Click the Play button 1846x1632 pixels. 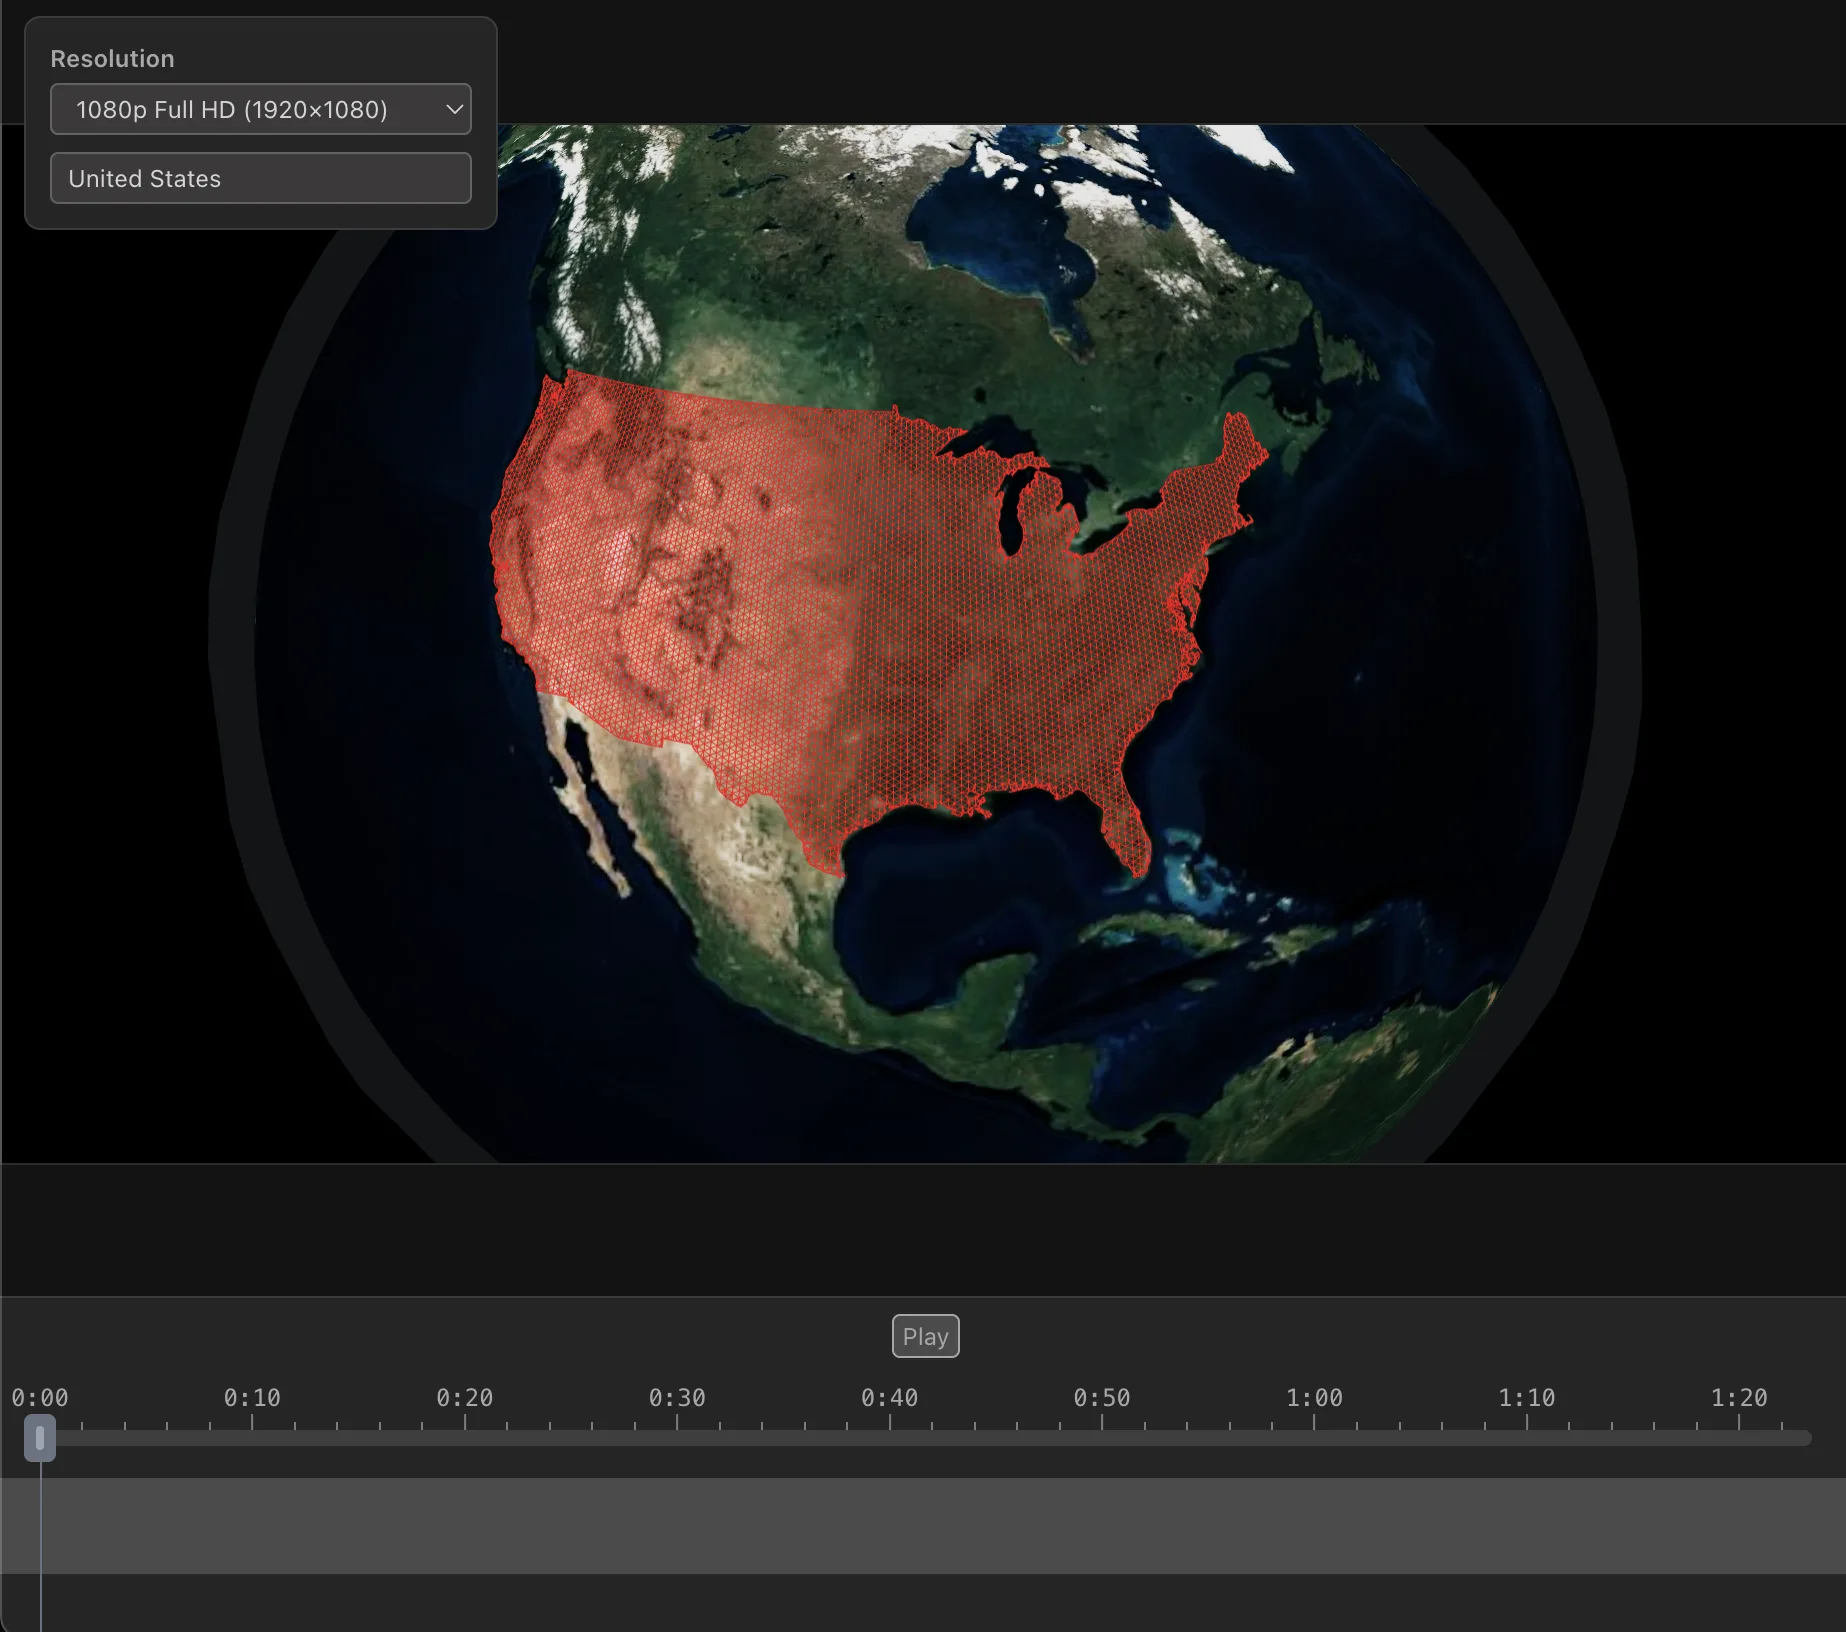click(x=925, y=1336)
